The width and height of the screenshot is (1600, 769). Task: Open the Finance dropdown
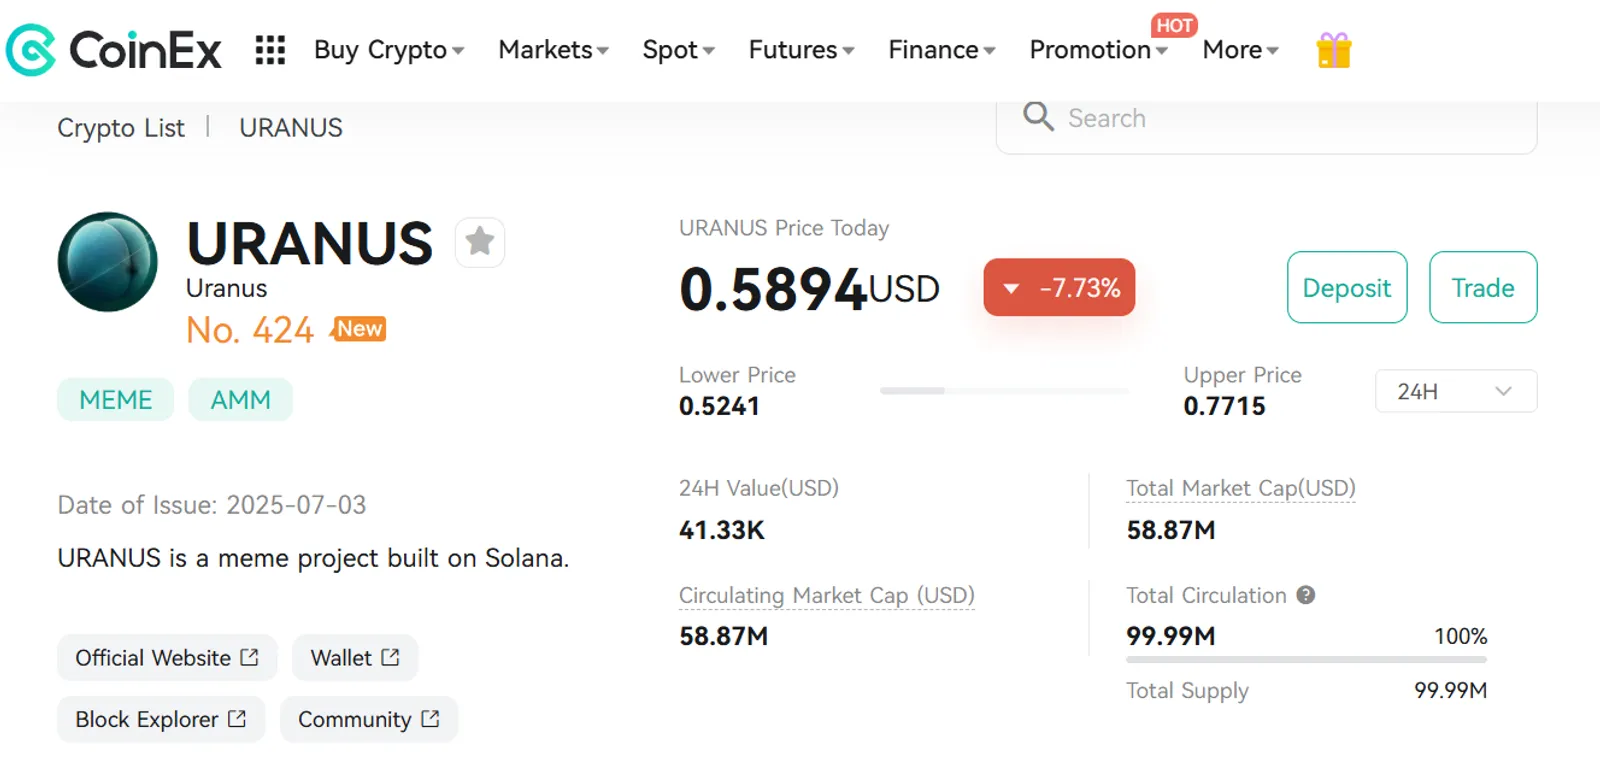[x=942, y=50]
